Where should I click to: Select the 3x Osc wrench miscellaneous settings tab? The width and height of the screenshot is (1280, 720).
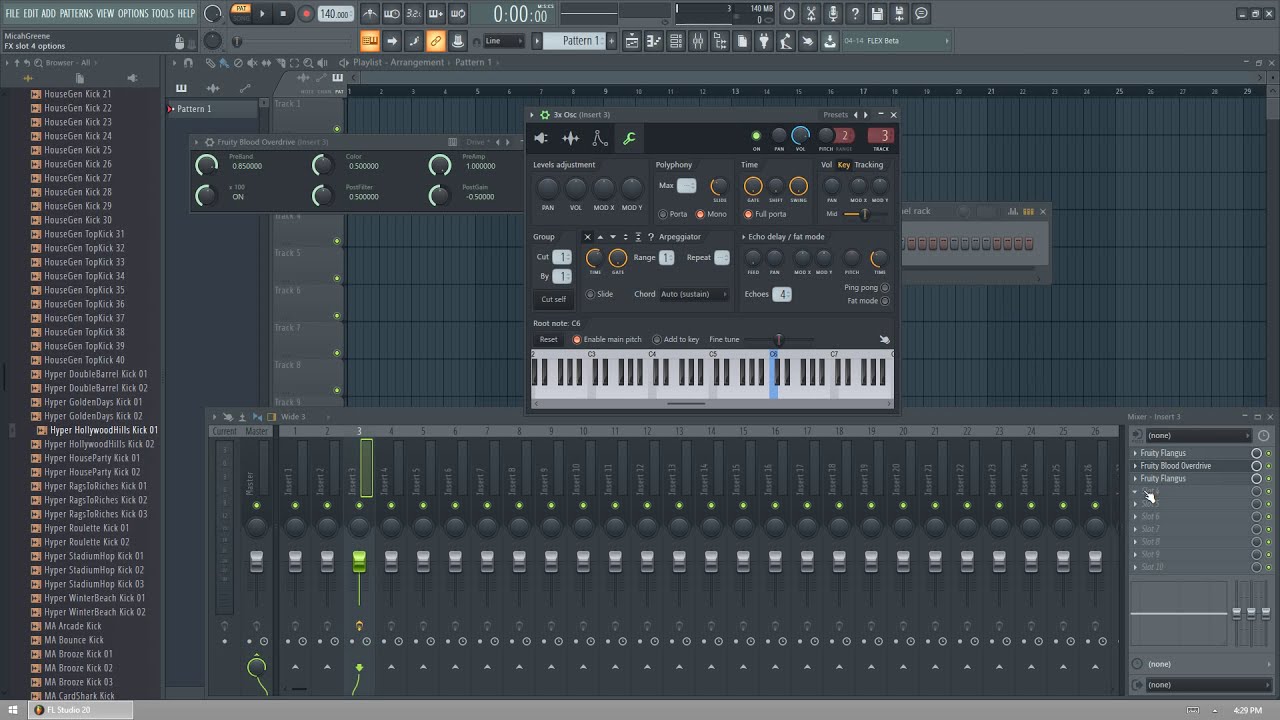pyautogui.click(x=629, y=139)
